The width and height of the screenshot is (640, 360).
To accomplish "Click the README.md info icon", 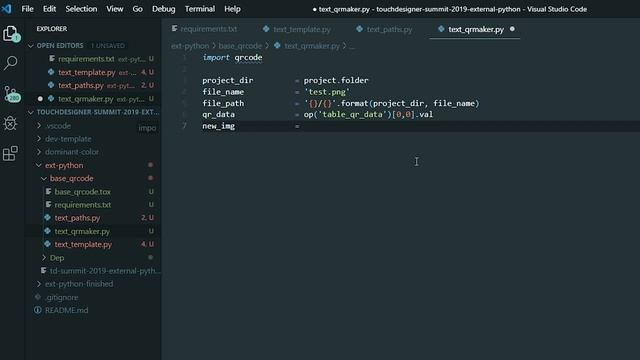I will [38, 310].
